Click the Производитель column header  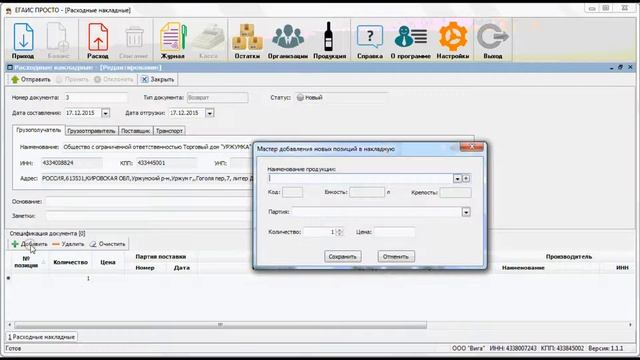(569, 257)
